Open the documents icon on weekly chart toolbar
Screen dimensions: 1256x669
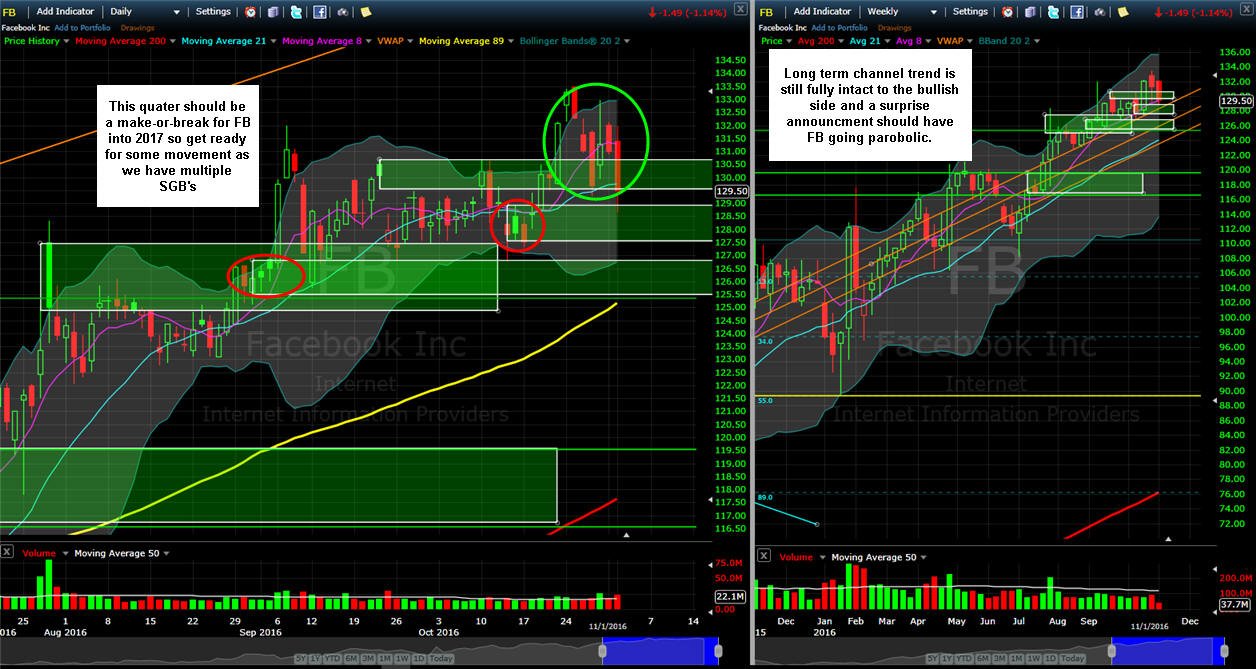click(x=1030, y=12)
